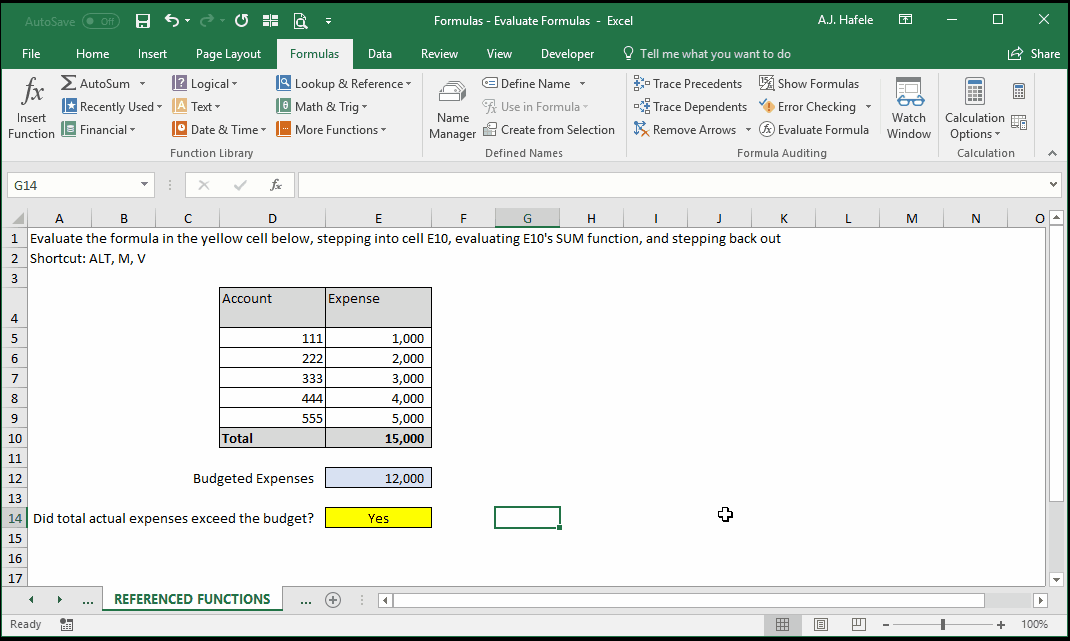Click the formula bar Insert Function button
Image resolution: width=1070 pixels, height=641 pixels.
[x=276, y=184]
